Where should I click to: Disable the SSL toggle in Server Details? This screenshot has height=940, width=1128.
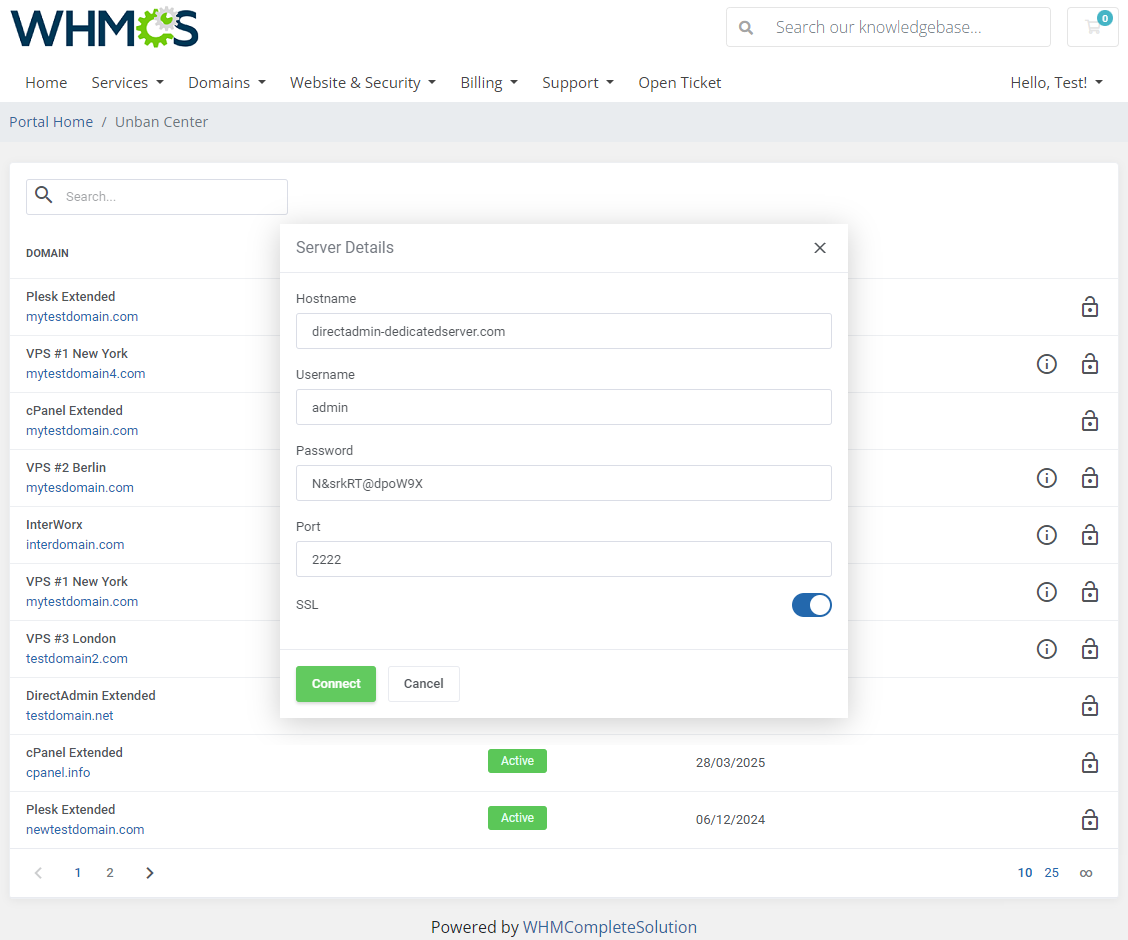coord(811,605)
